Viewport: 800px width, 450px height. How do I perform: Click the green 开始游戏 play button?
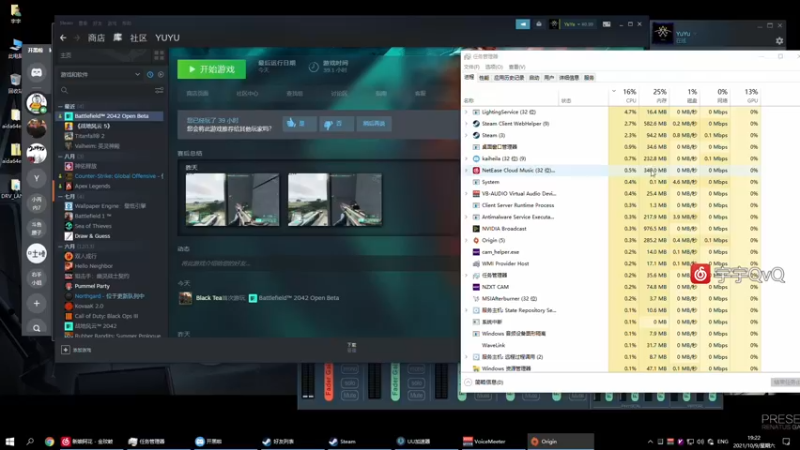pyautogui.click(x=211, y=69)
